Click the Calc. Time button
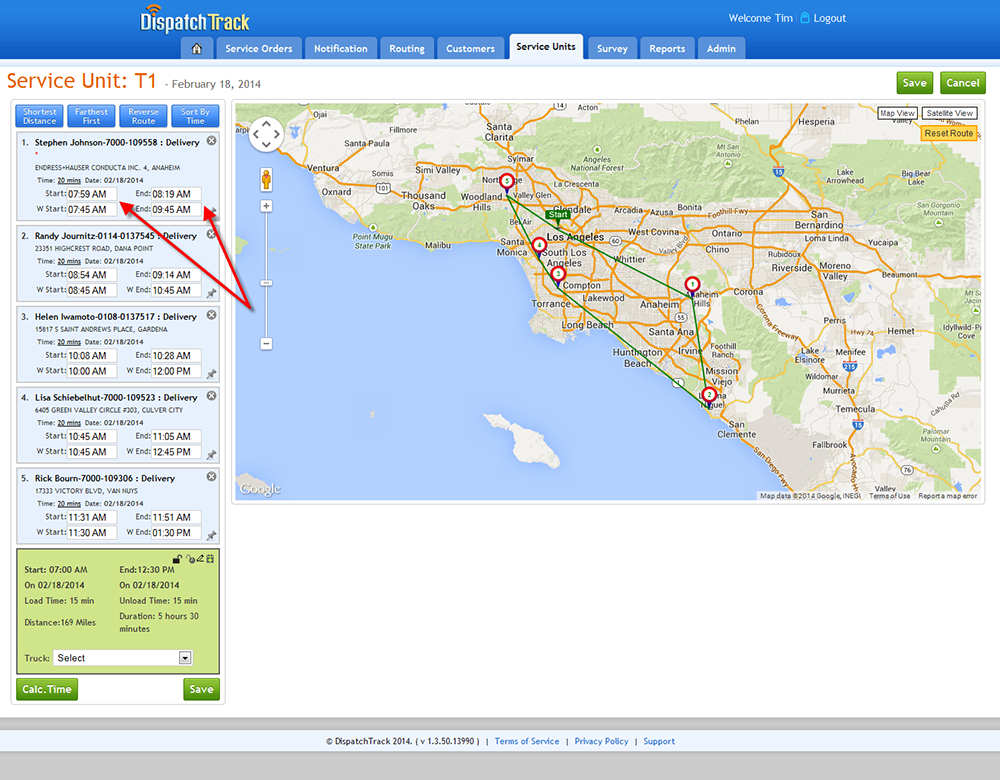Viewport: 1000px width, 780px height. [46, 689]
